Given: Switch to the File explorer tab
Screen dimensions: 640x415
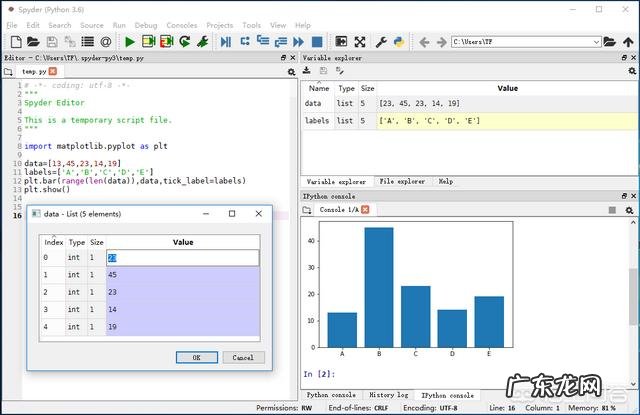Looking at the screenshot, I should (400, 181).
